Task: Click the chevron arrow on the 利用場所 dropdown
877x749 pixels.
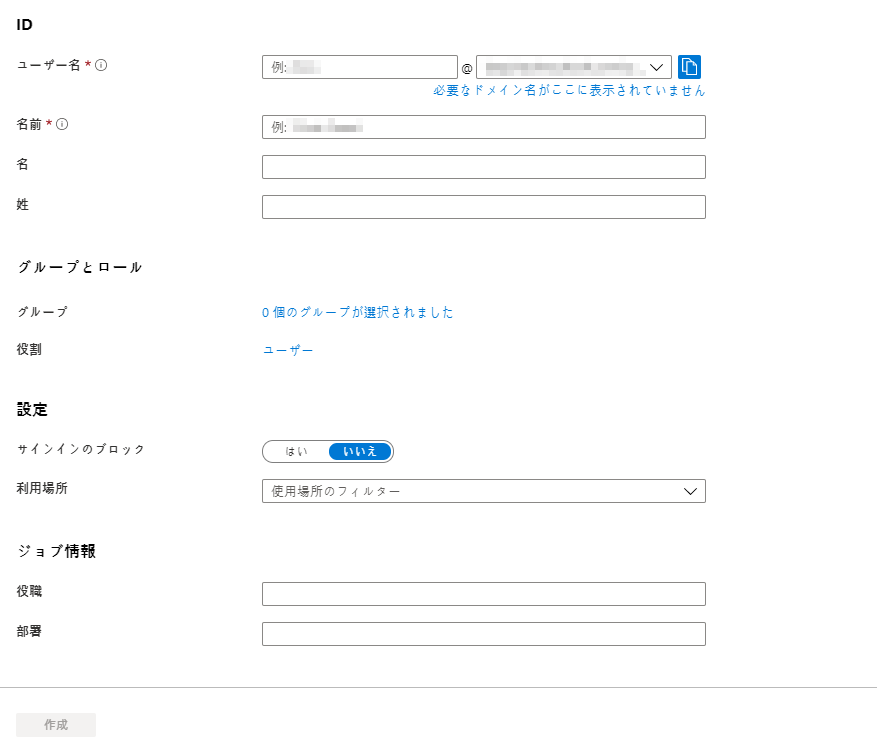Action: point(690,491)
